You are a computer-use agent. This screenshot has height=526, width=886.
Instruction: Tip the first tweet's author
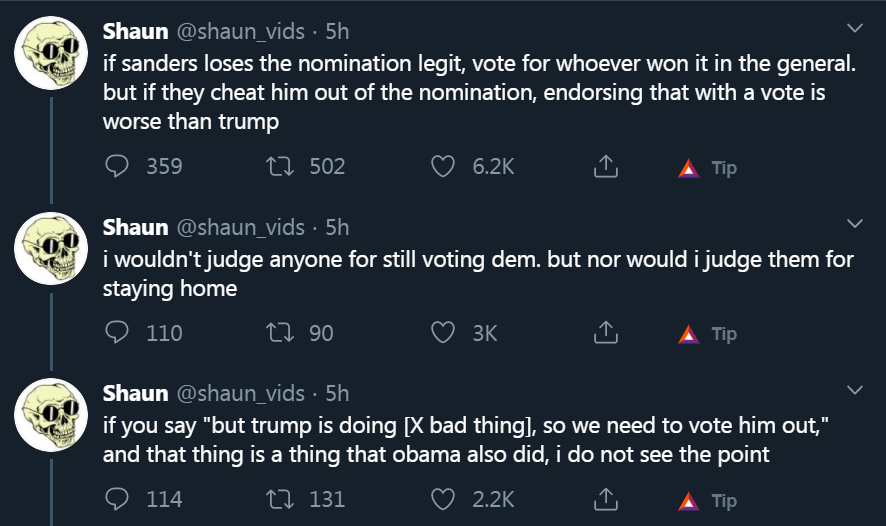click(707, 168)
